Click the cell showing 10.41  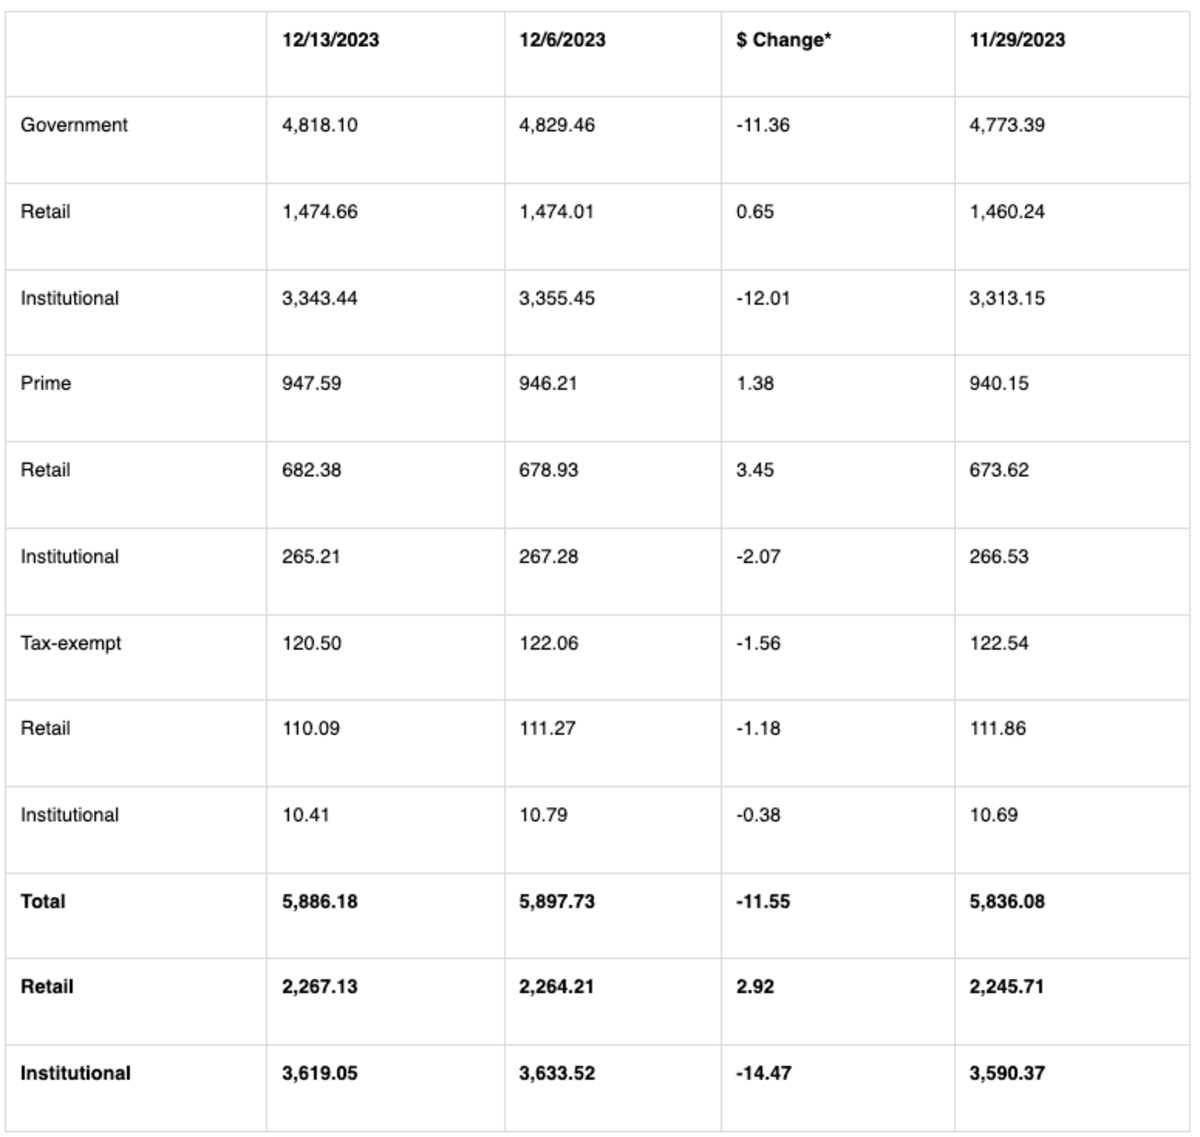(306, 815)
